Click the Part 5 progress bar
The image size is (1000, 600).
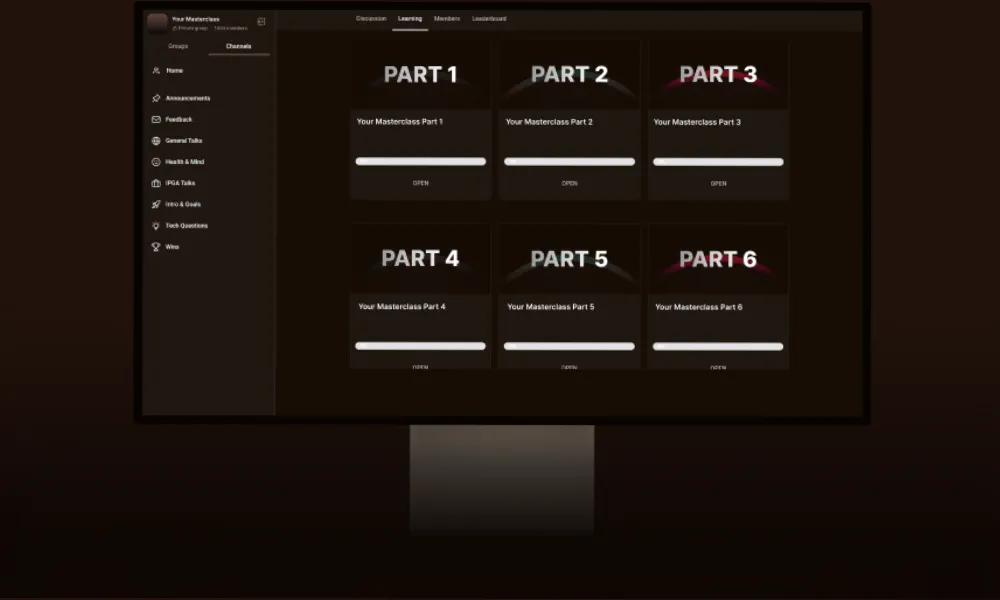570,346
